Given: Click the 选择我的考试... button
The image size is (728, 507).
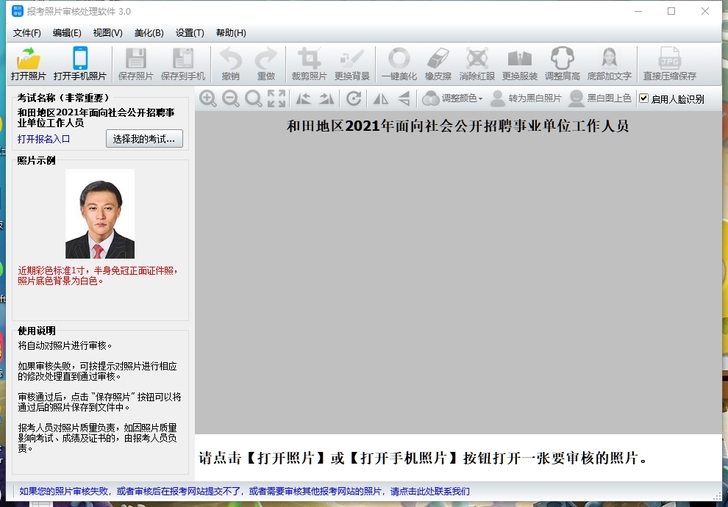Looking at the screenshot, I should click(144, 139).
